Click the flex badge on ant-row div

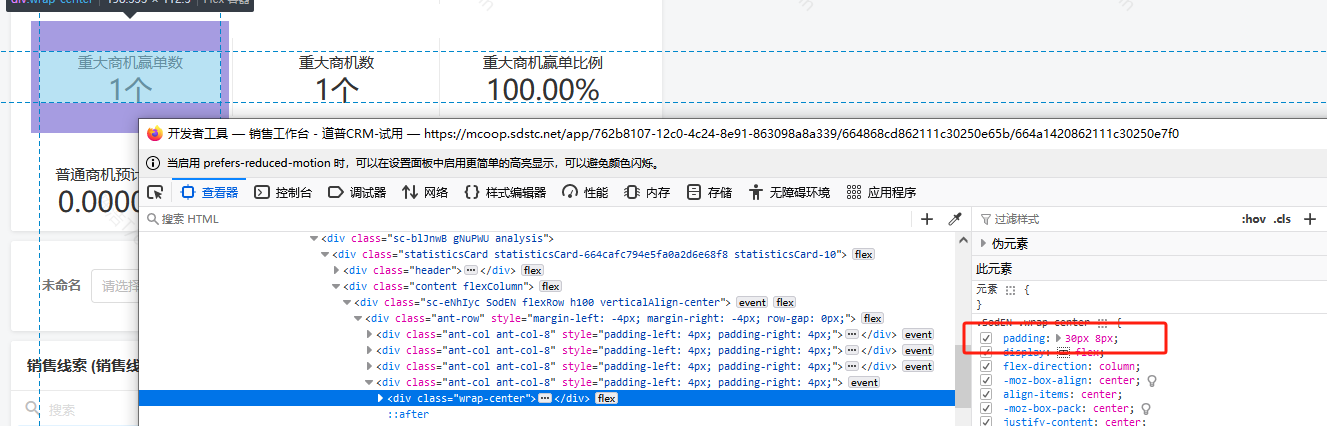point(873,318)
